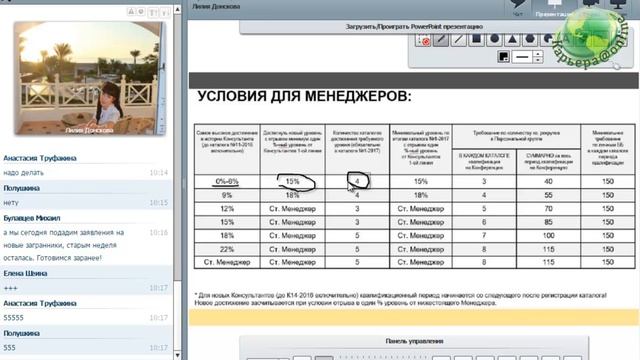Image resolution: width=640 pixels, height=360 pixels.
Task: Click chat scrollbar up arrow
Action: 178,9
